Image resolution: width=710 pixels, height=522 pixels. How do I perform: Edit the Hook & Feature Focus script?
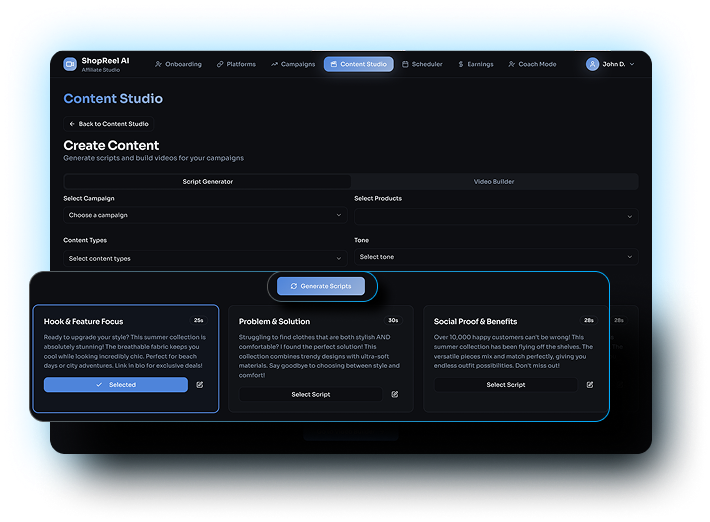200,384
